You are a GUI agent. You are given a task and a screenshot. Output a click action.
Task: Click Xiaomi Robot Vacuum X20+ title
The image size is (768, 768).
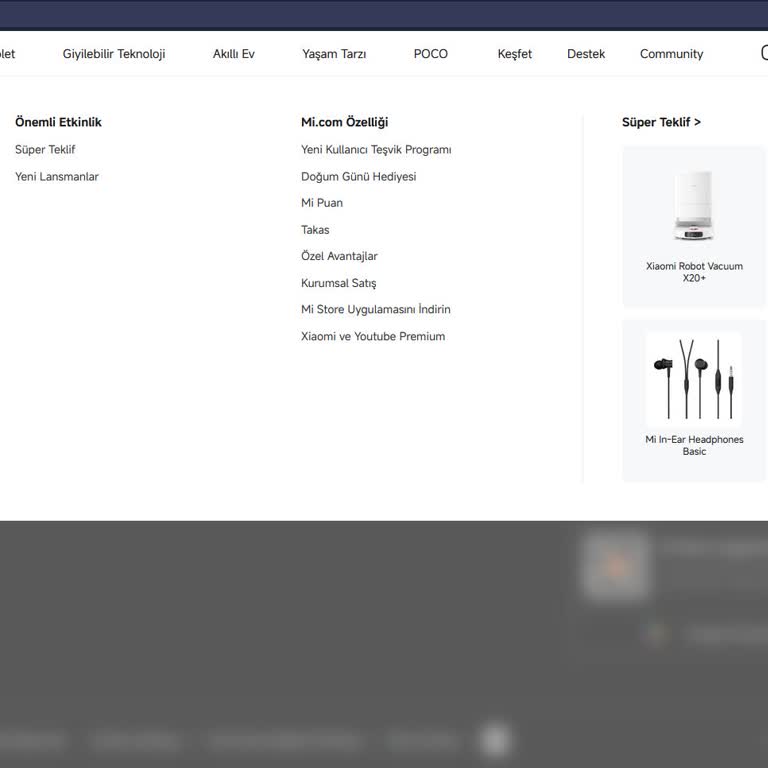click(x=694, y=272)
